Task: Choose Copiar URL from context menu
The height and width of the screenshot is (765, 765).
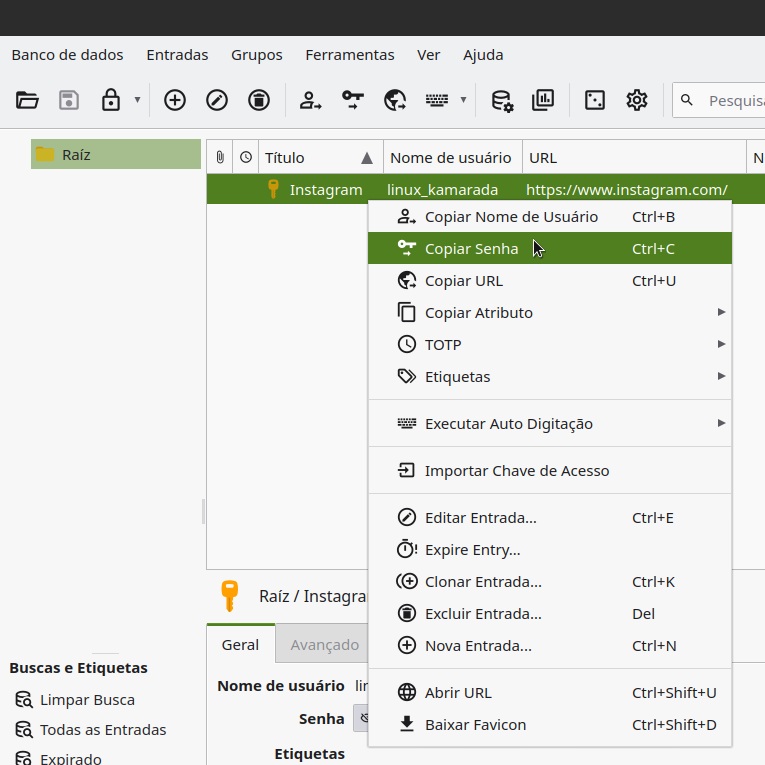Action: click(x=550, y=281)
